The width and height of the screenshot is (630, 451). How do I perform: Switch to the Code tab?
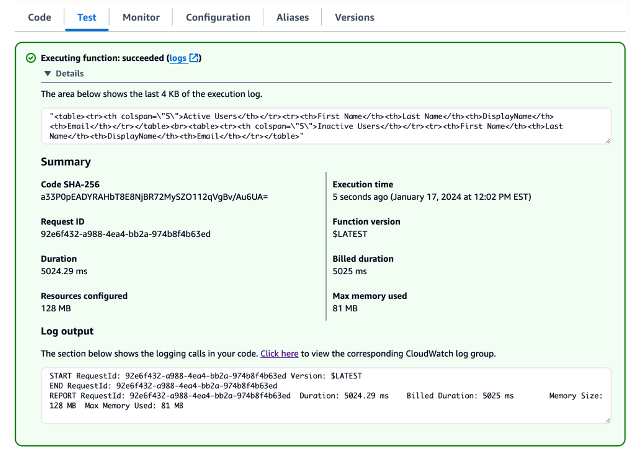tap(39, 17)
